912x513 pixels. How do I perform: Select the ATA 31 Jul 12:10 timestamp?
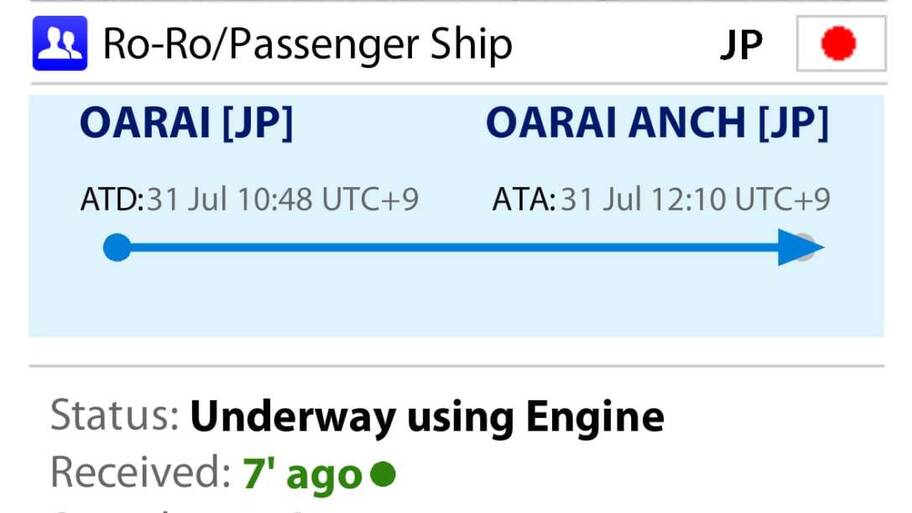695,200
